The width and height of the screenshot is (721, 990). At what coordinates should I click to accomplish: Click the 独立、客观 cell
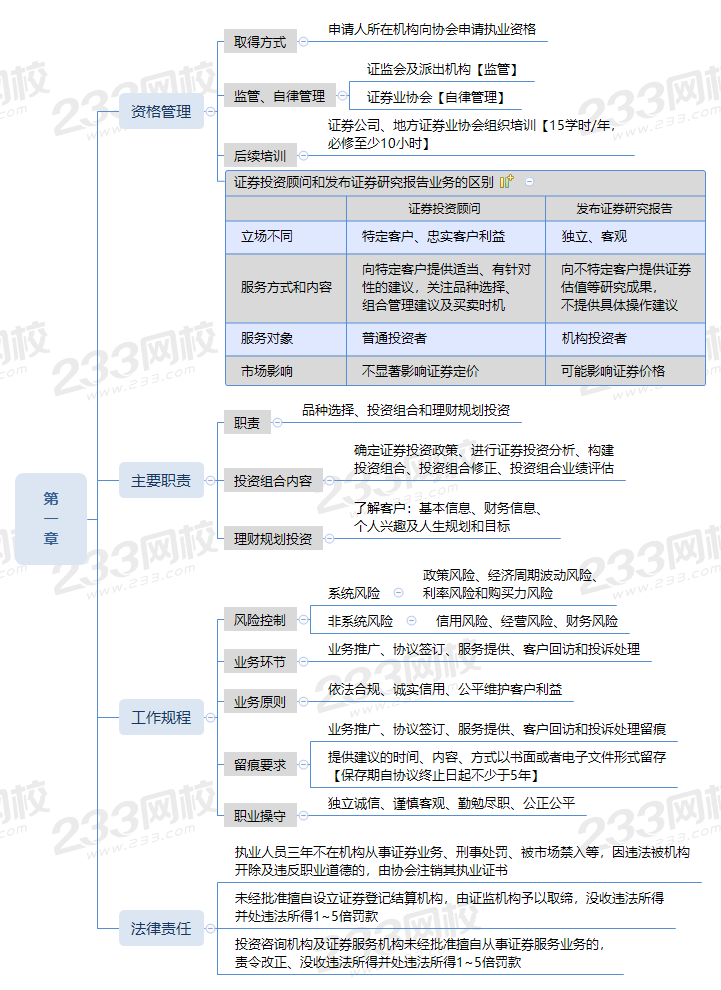pyautogui.click(x=625, y=237)
